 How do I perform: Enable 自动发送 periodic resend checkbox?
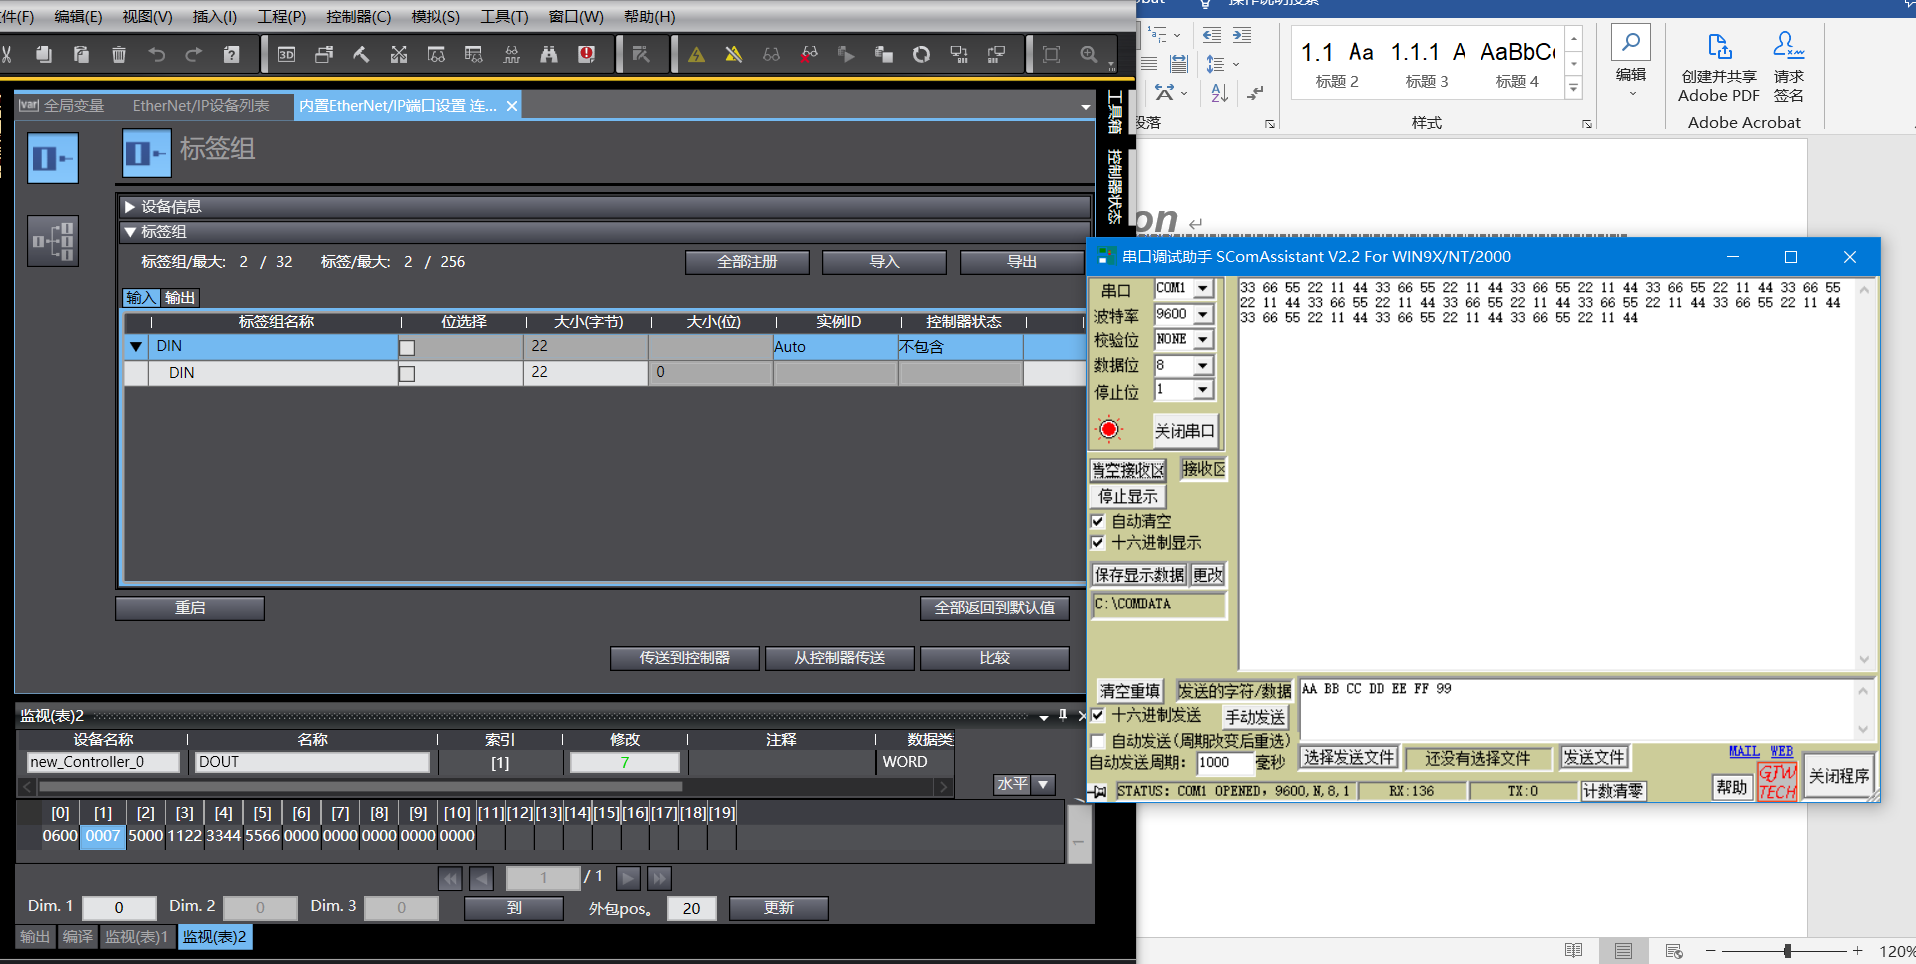[x=1098, y=741]
